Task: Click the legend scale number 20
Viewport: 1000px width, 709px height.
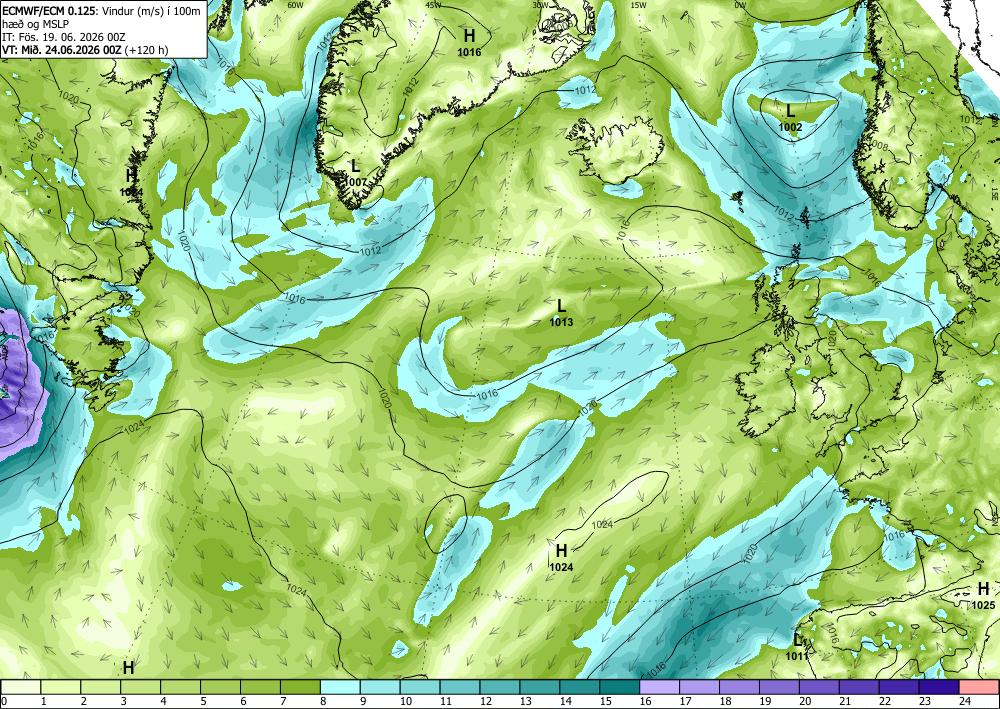Action: point(804,701)
